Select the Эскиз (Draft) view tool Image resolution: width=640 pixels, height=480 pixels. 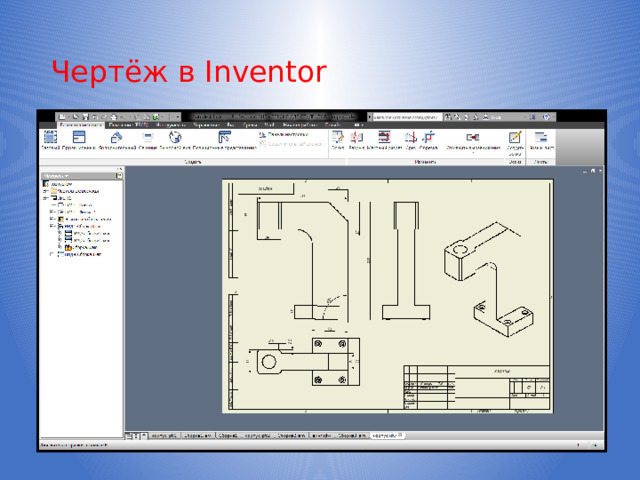point(338,140)
